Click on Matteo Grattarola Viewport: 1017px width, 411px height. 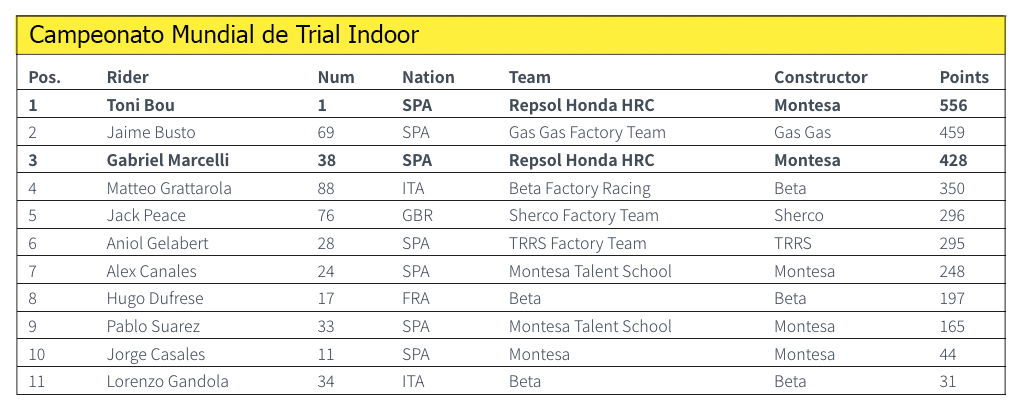point(169,188)
